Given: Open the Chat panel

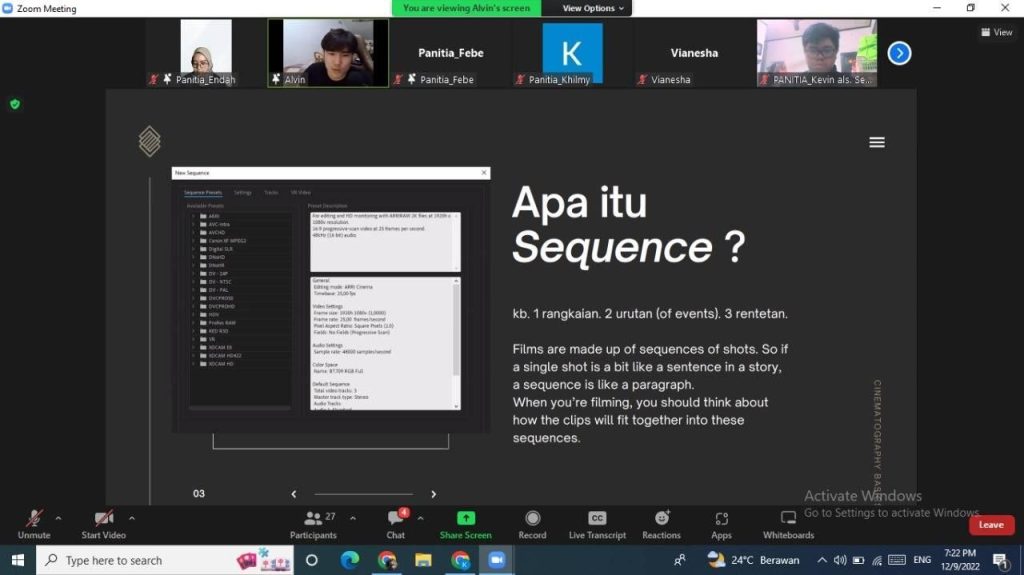Looking at the screenshot, I should click(x=396, y=525).
